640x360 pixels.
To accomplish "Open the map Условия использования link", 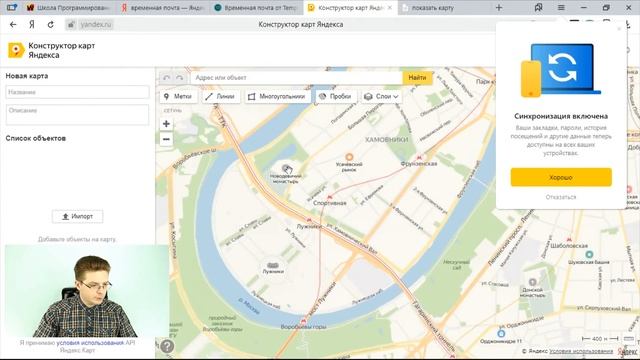I will (581, 351).
